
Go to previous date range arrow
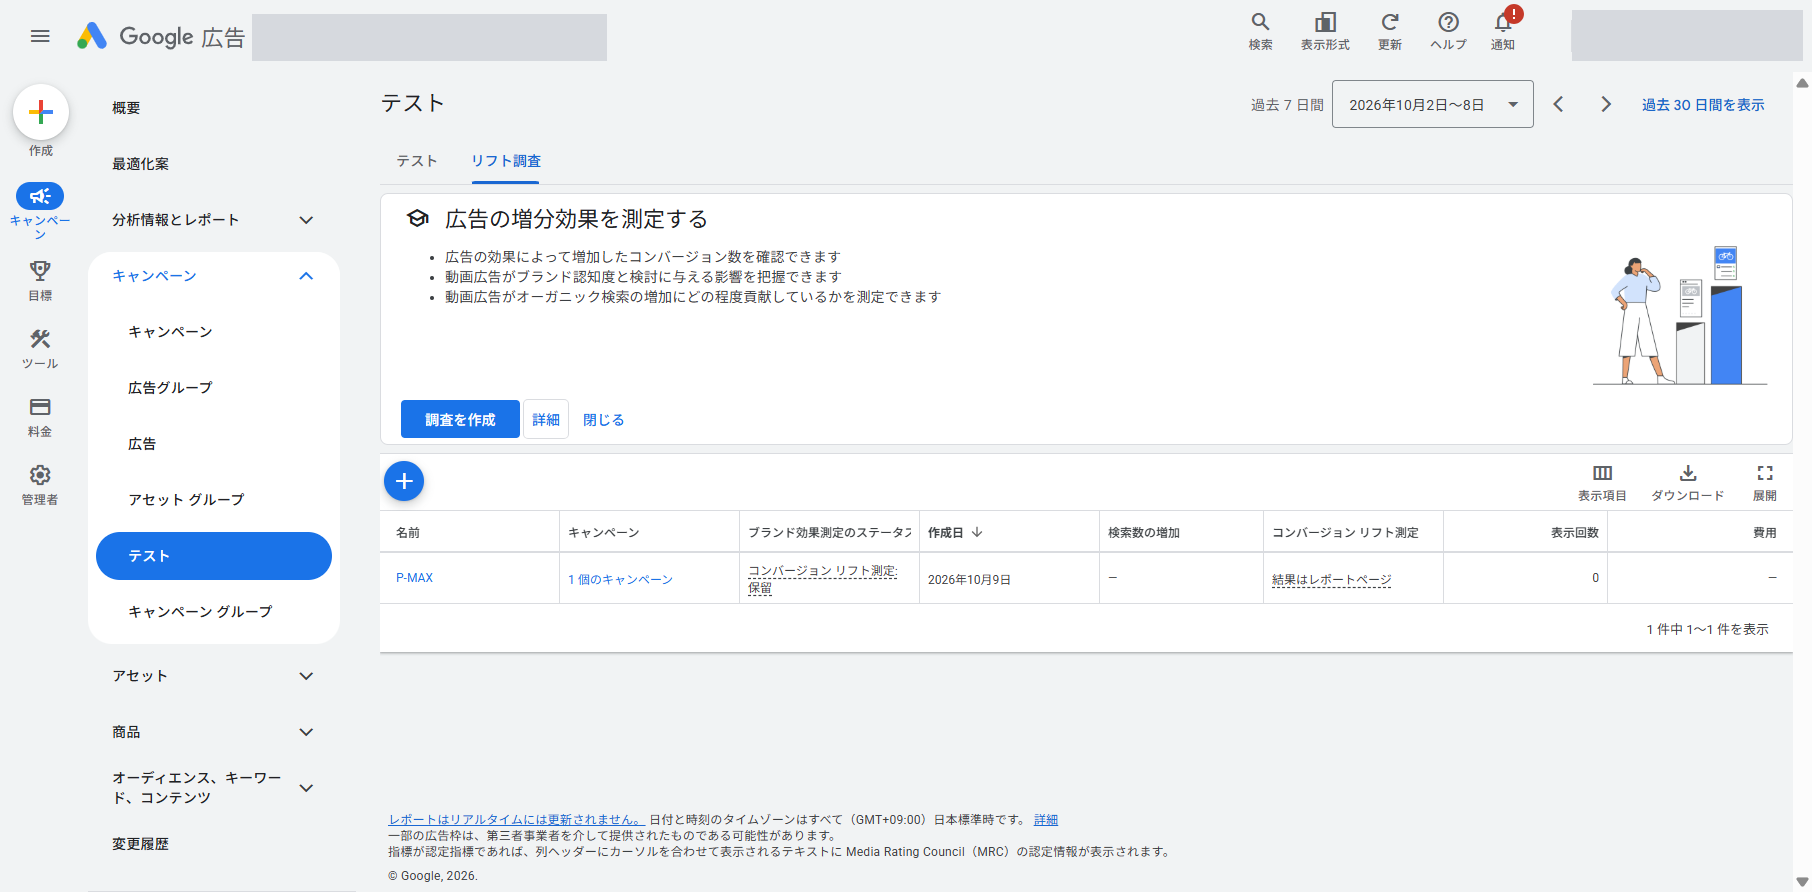tap(1558, 104)
